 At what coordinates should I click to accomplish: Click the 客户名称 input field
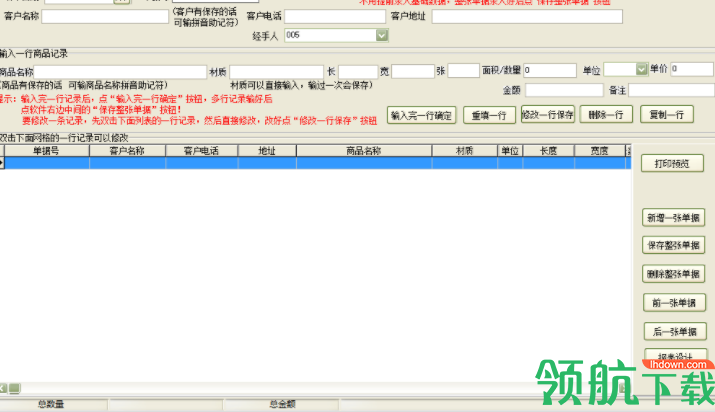[x=105, y=16]
